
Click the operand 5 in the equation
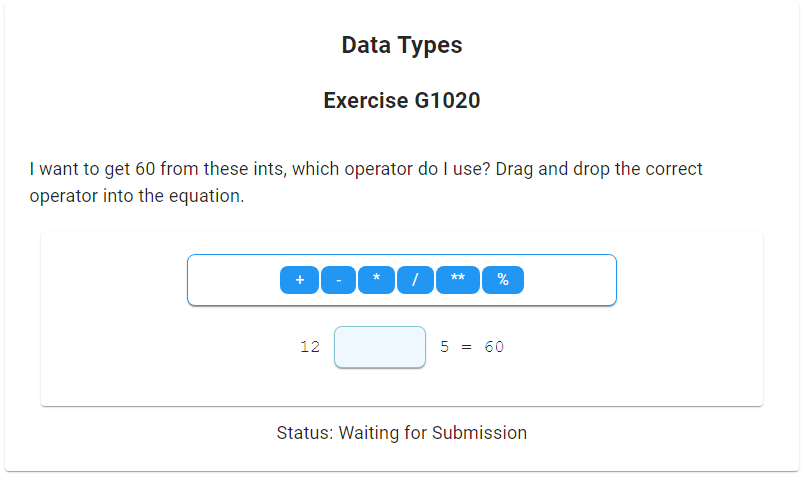[x=445, y=347]
